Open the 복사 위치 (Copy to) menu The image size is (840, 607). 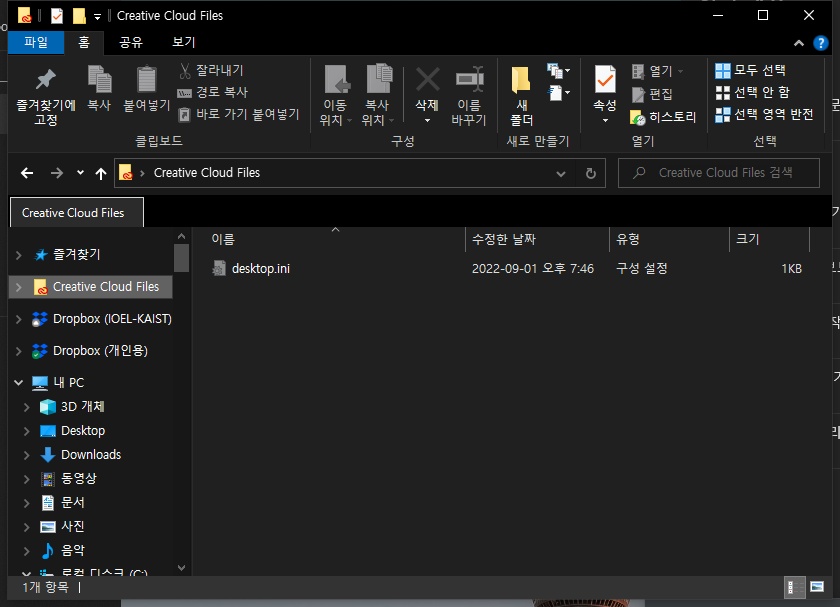coord(378,96)
